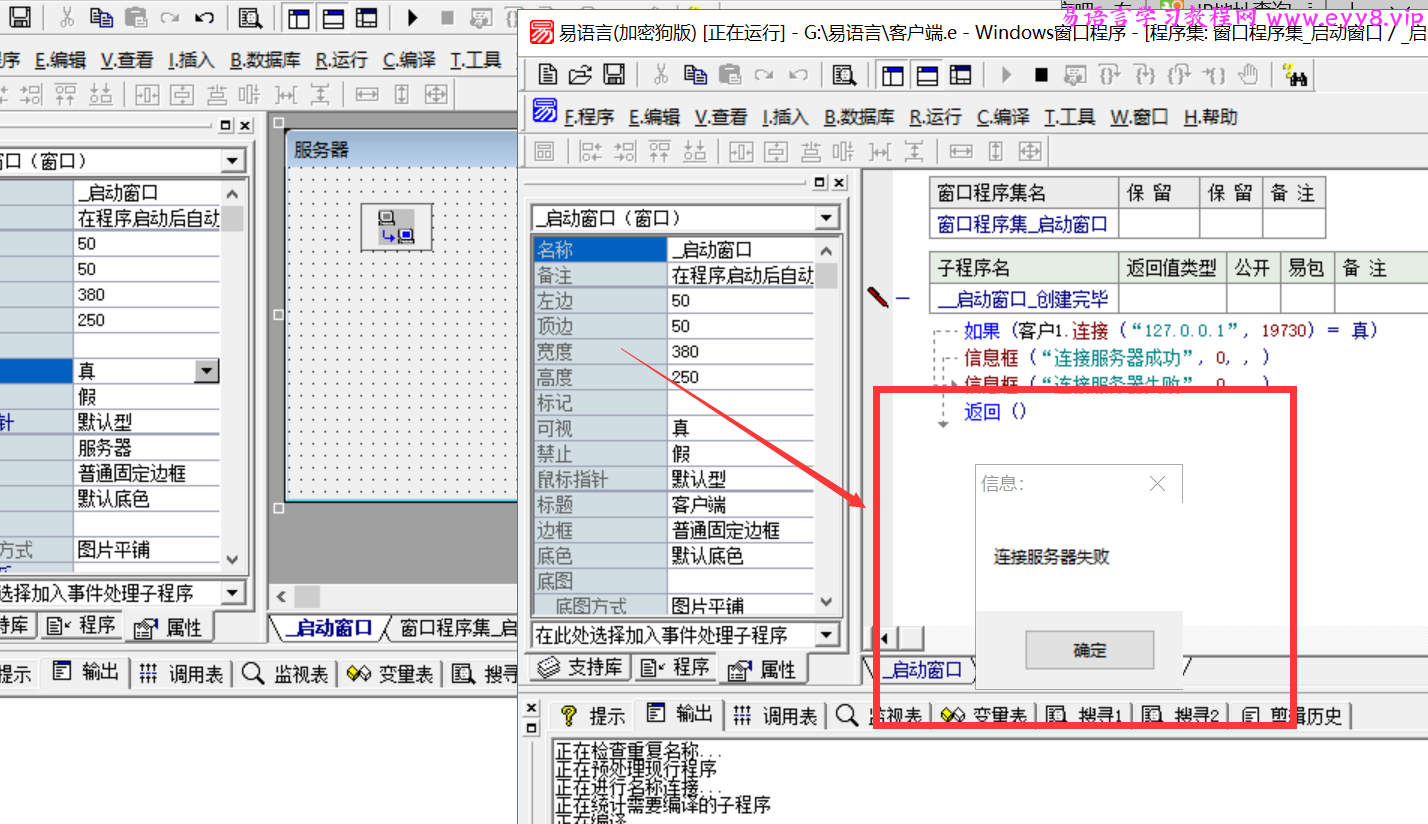Viewport: 1428px width, 824px height.
Task: Open 真 value dropdown in back property grid
Action: 206,372
